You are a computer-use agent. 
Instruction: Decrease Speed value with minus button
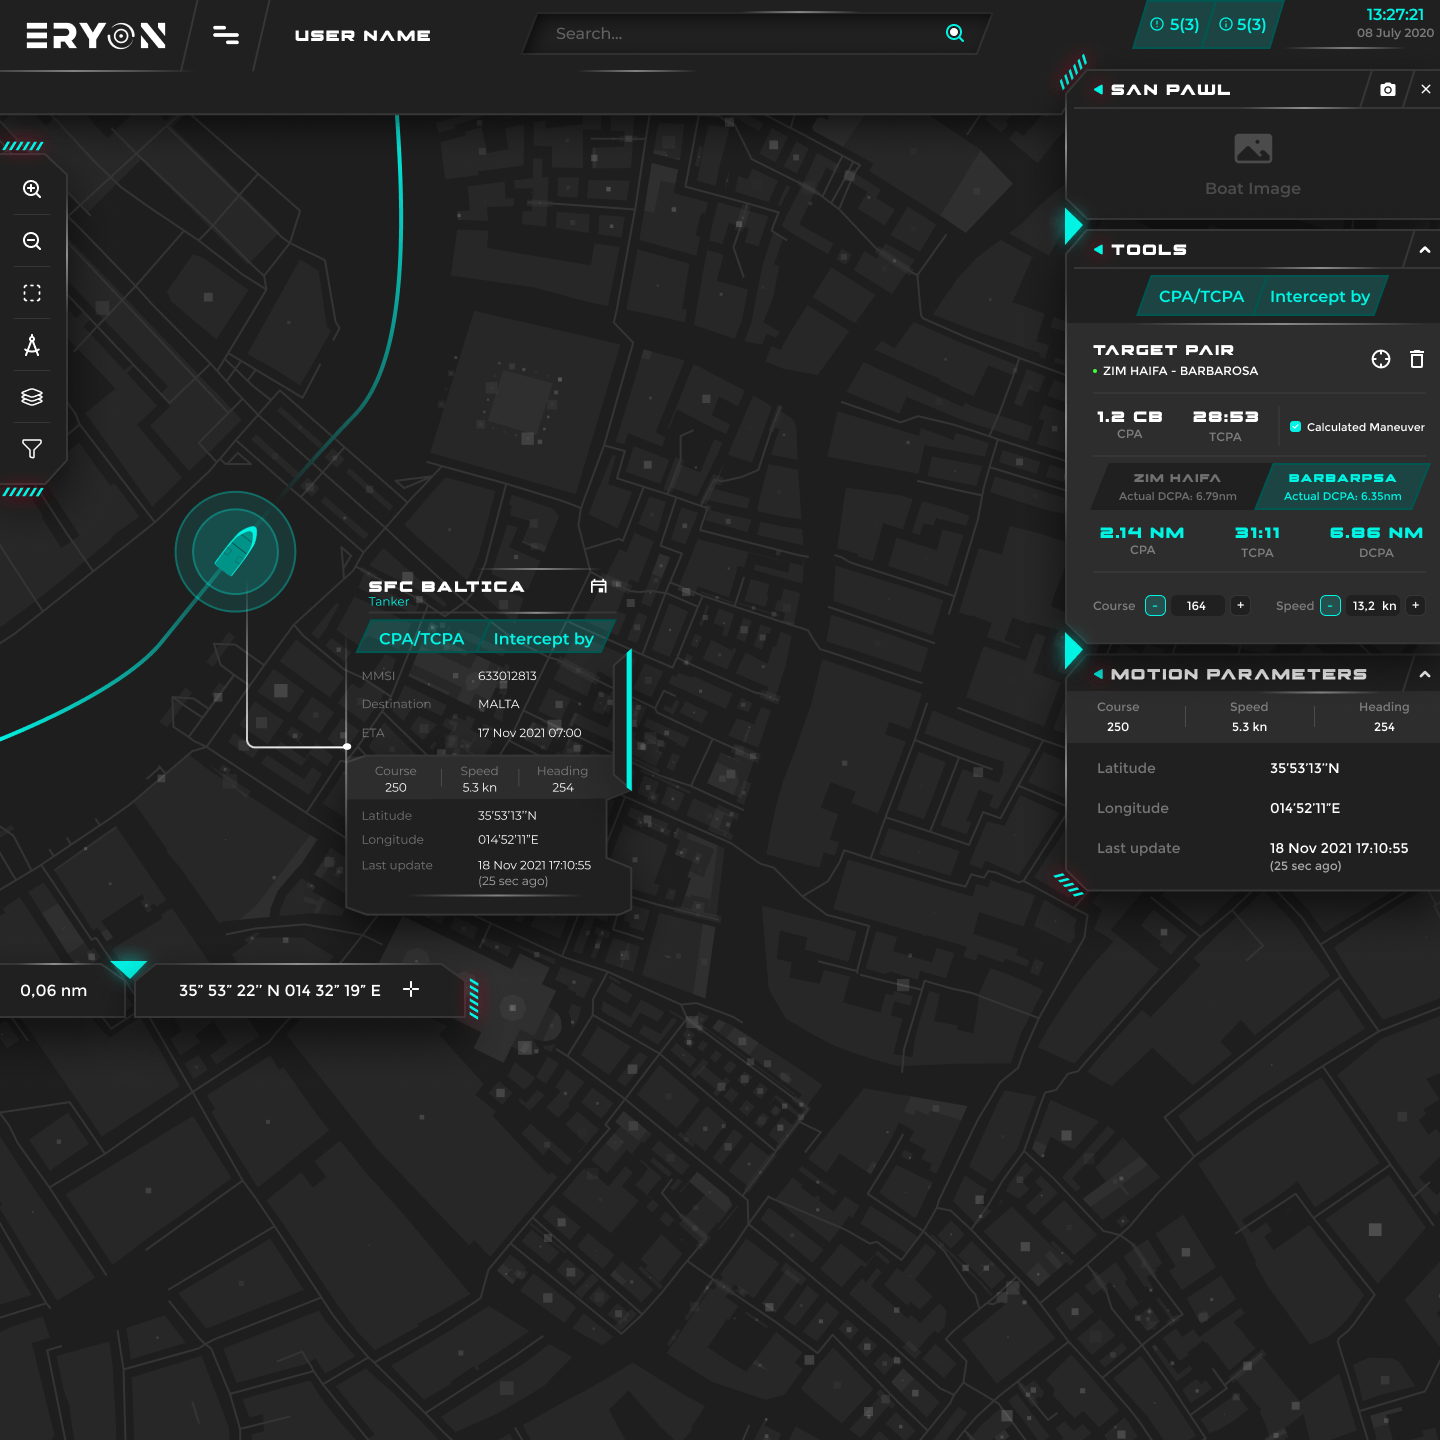tap(1330, 606)
